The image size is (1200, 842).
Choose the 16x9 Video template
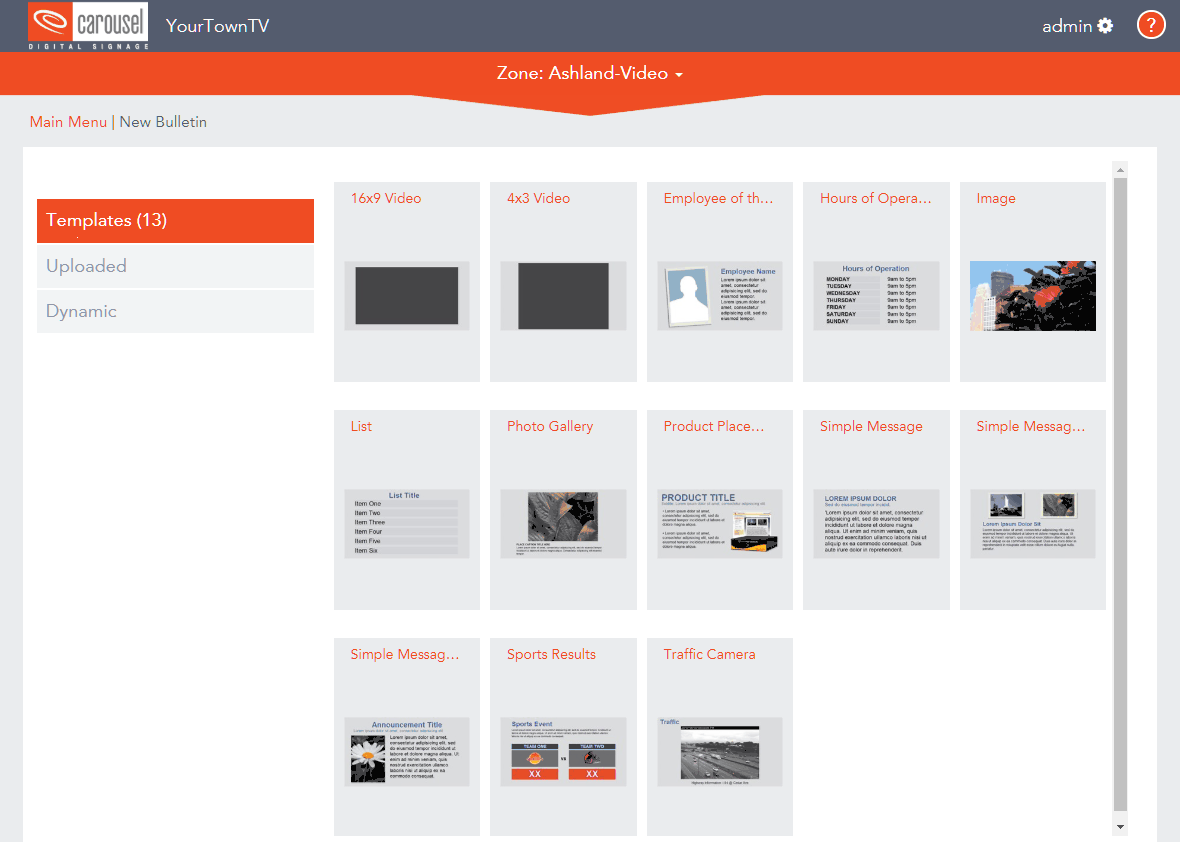[x=407, y=281]
